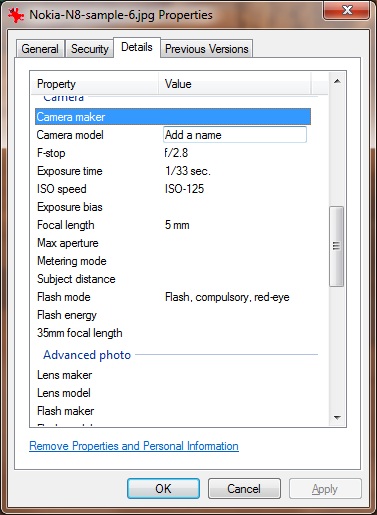Screen dimensions: 377x515
Task: Click the Property column header
Action: [95, 84]
